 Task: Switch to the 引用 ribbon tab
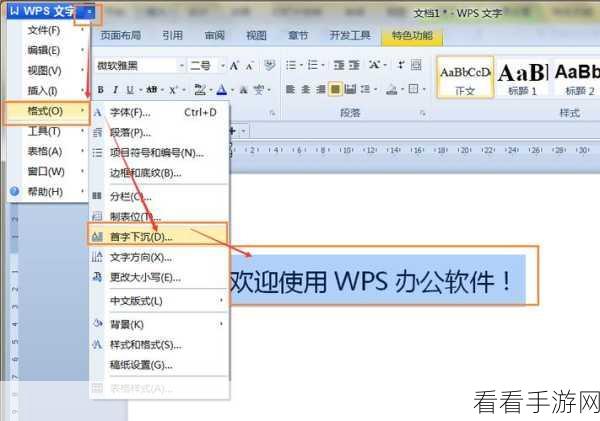pyautogui.click(x=172, y=35)
